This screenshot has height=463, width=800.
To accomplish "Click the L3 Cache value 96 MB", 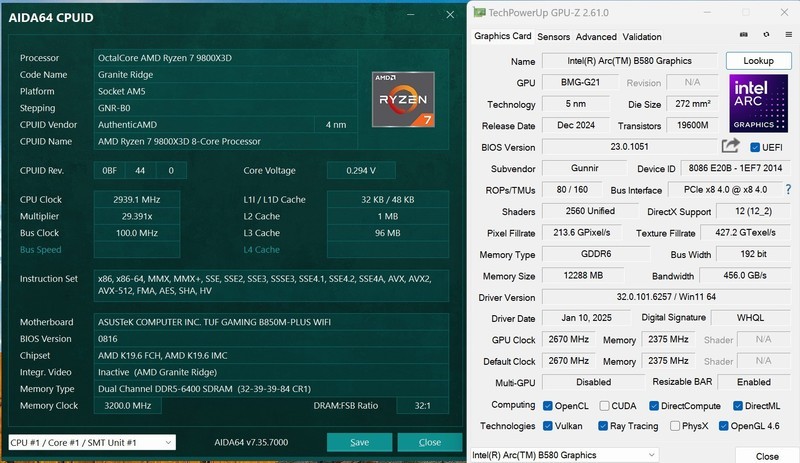I will (388, 233).
